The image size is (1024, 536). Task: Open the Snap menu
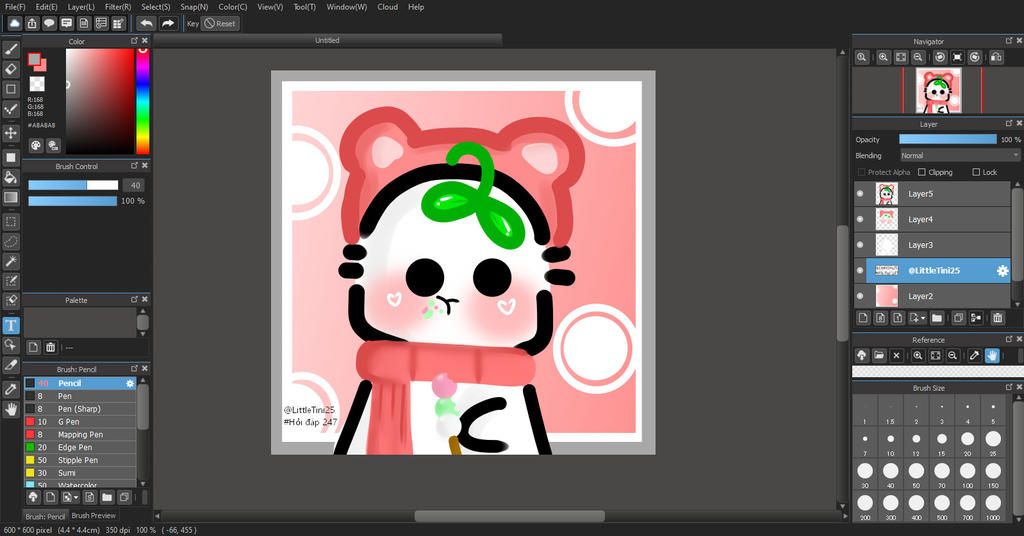tap(194, 7)
